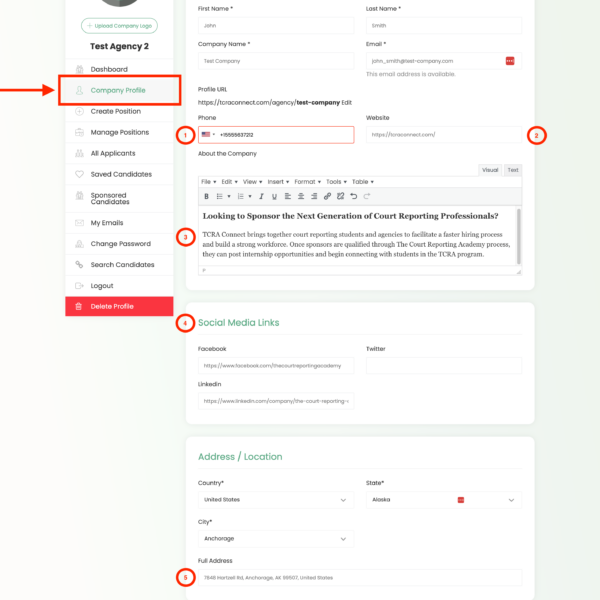Click the empty Twitter field
This screenshot has height=600, width=600.
(444, 366)
